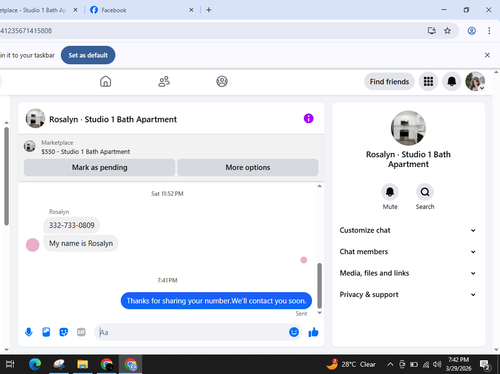This screenshot has width=500, height=374.
Task: Click the side panel apartment thumbnail
Action: [408, 128]
